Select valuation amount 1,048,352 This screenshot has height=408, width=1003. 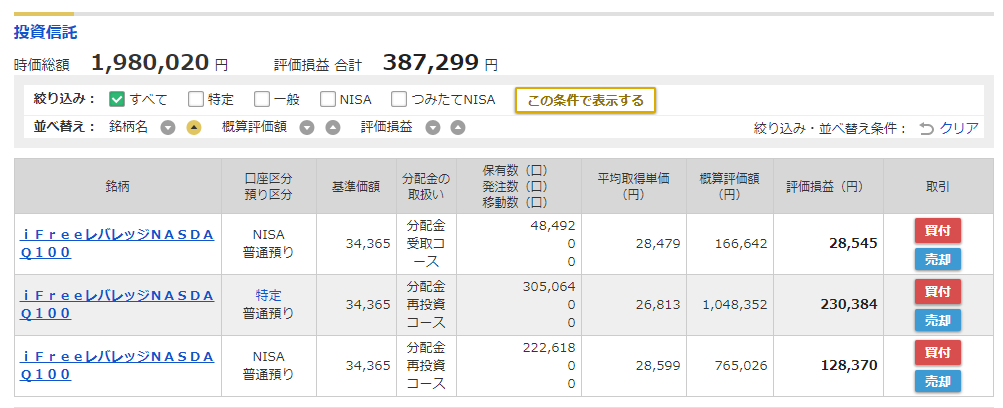[734, 304]
